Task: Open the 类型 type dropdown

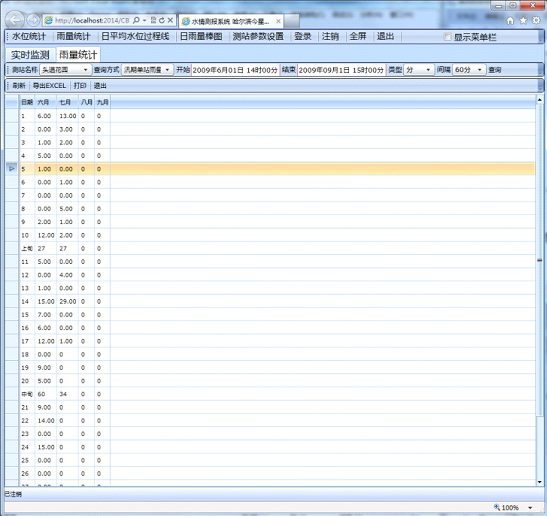Action: tap(428, 70)
